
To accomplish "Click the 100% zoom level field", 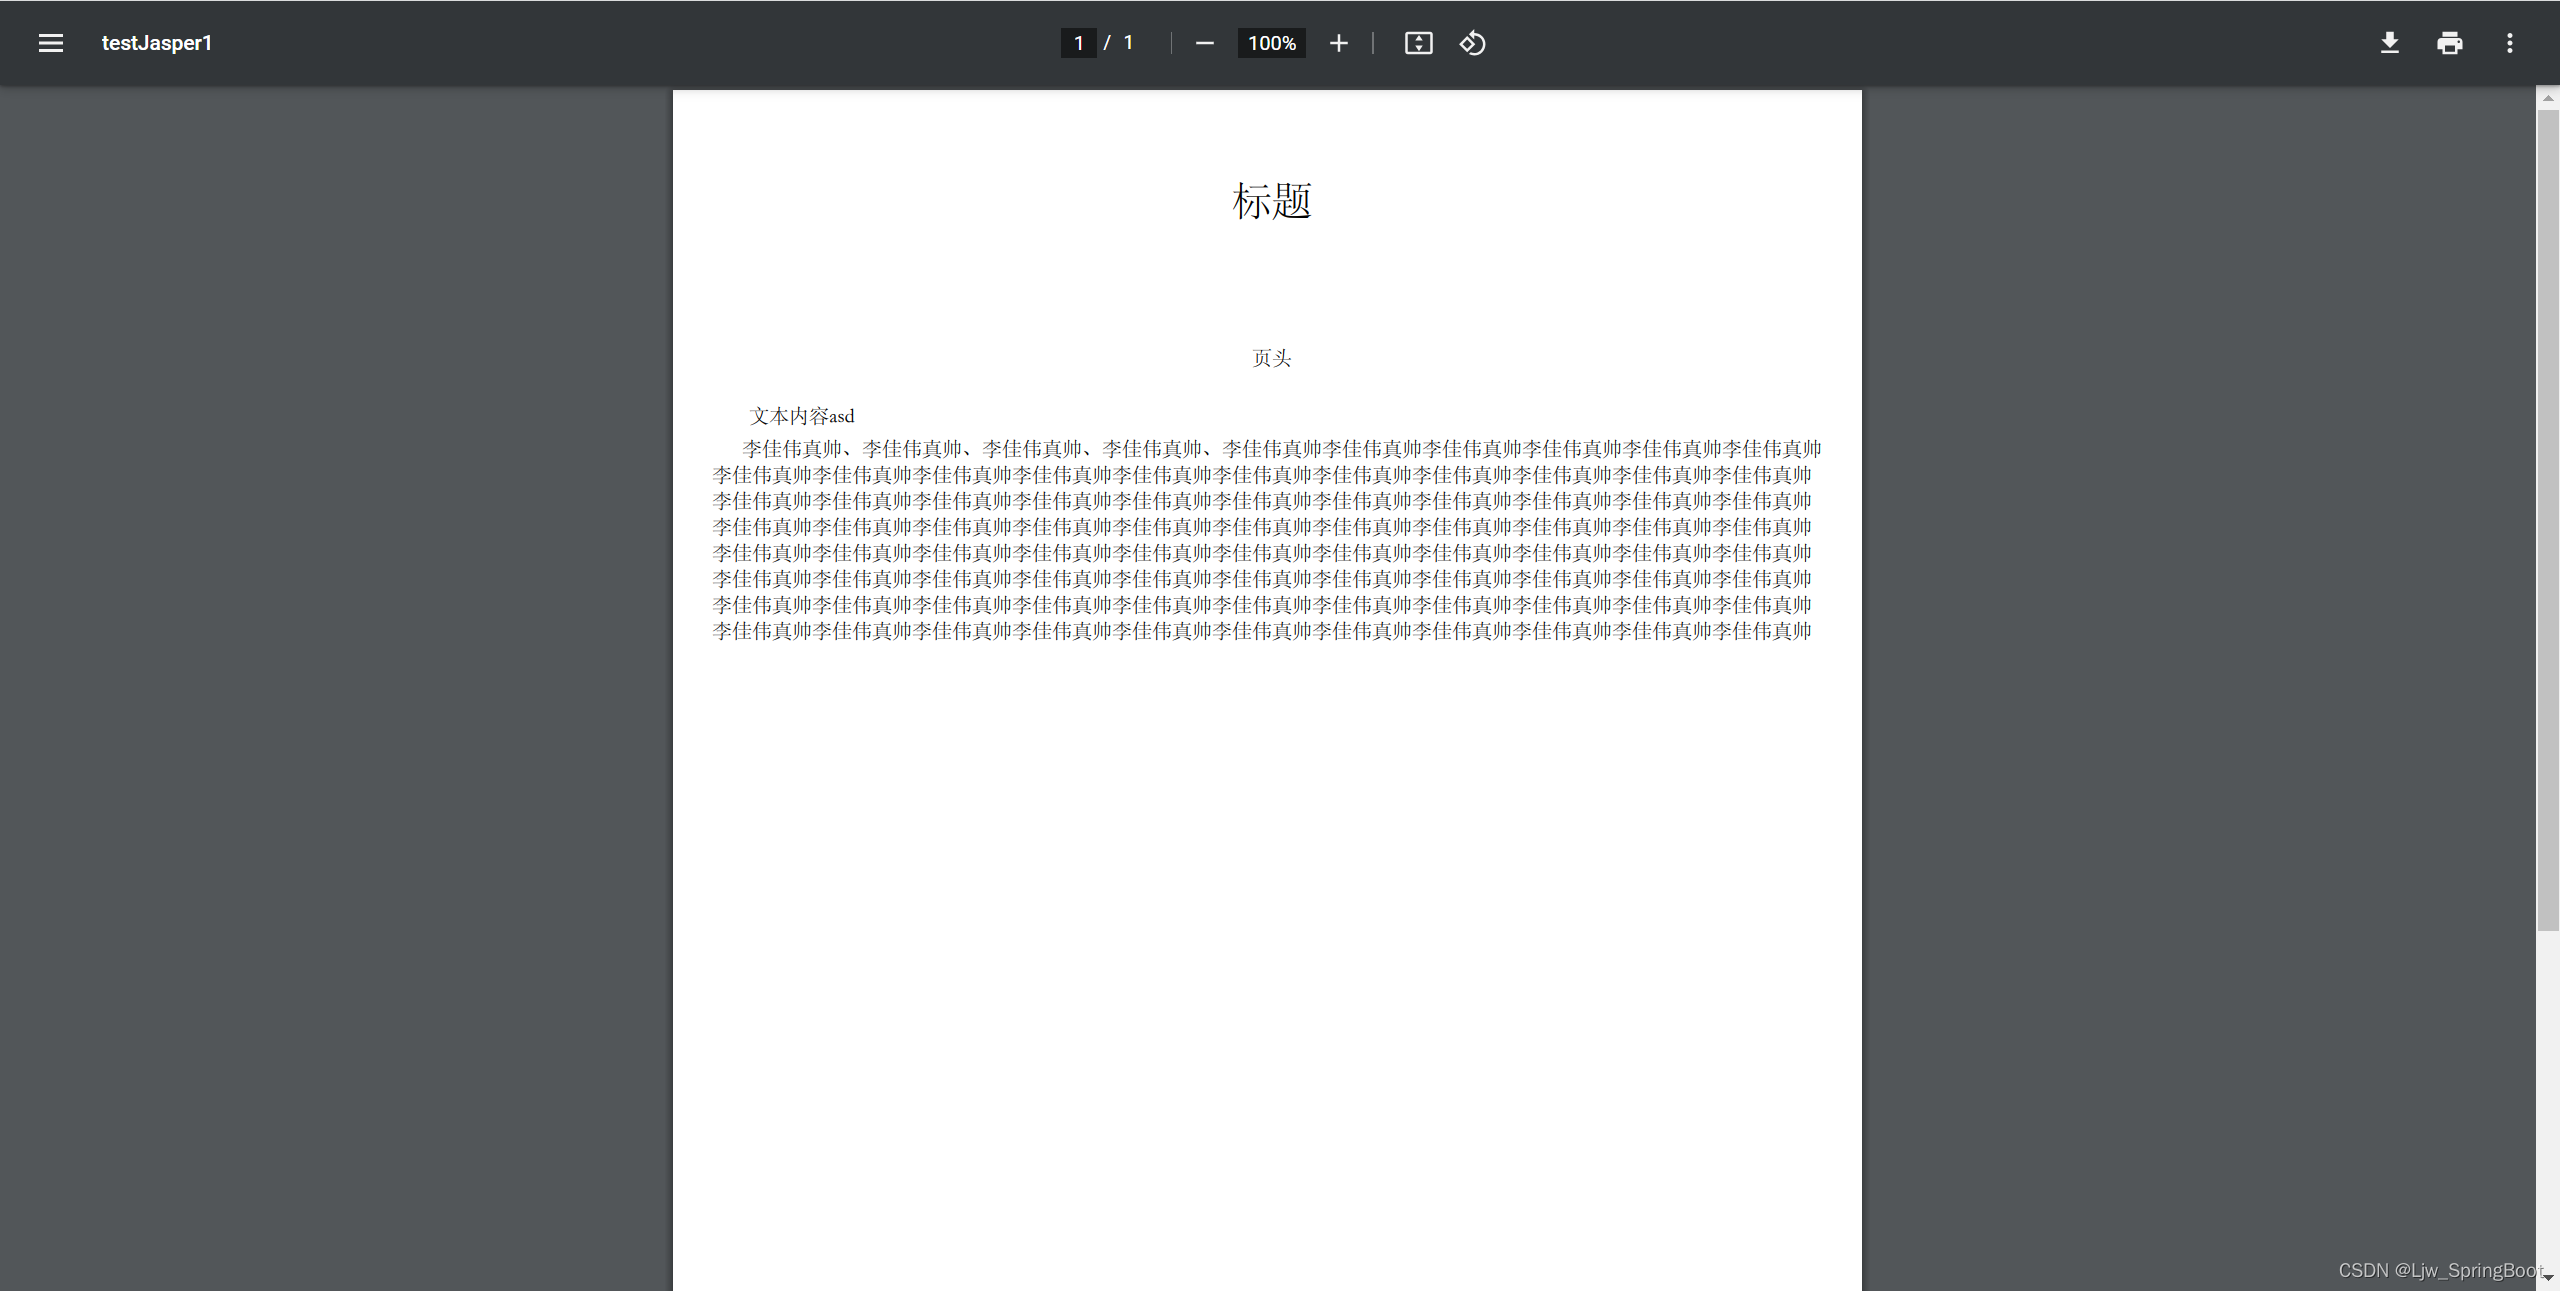I will click(x=1271, y=43).
